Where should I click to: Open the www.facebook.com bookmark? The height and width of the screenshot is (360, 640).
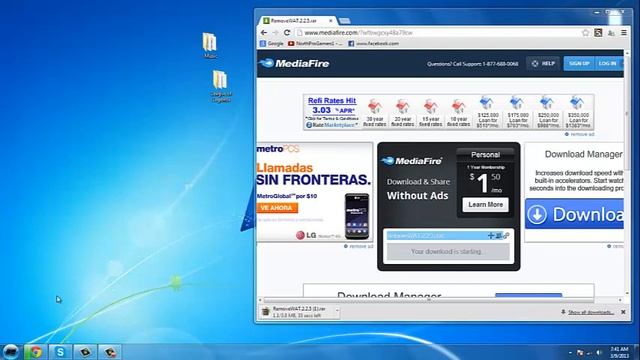pyautogui.click(x=373, y=43)
